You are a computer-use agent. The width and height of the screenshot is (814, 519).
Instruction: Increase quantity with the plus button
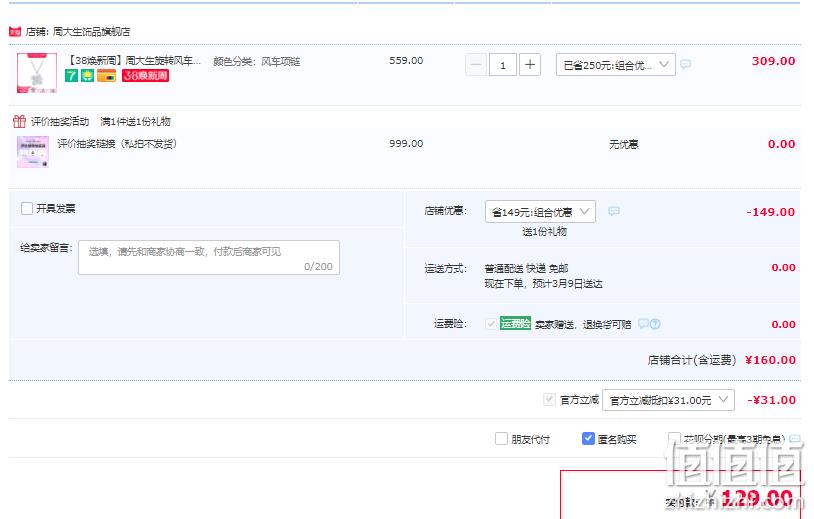[x=530, y=65]
